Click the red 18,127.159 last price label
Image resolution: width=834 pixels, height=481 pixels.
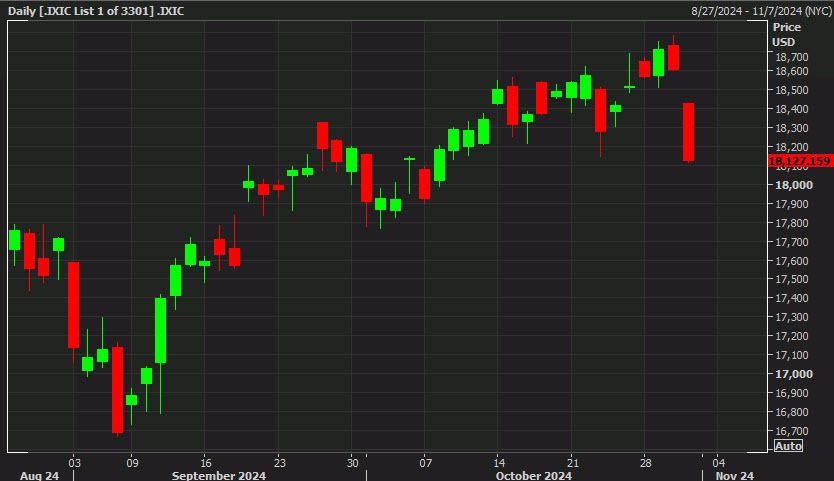[800, 161]
